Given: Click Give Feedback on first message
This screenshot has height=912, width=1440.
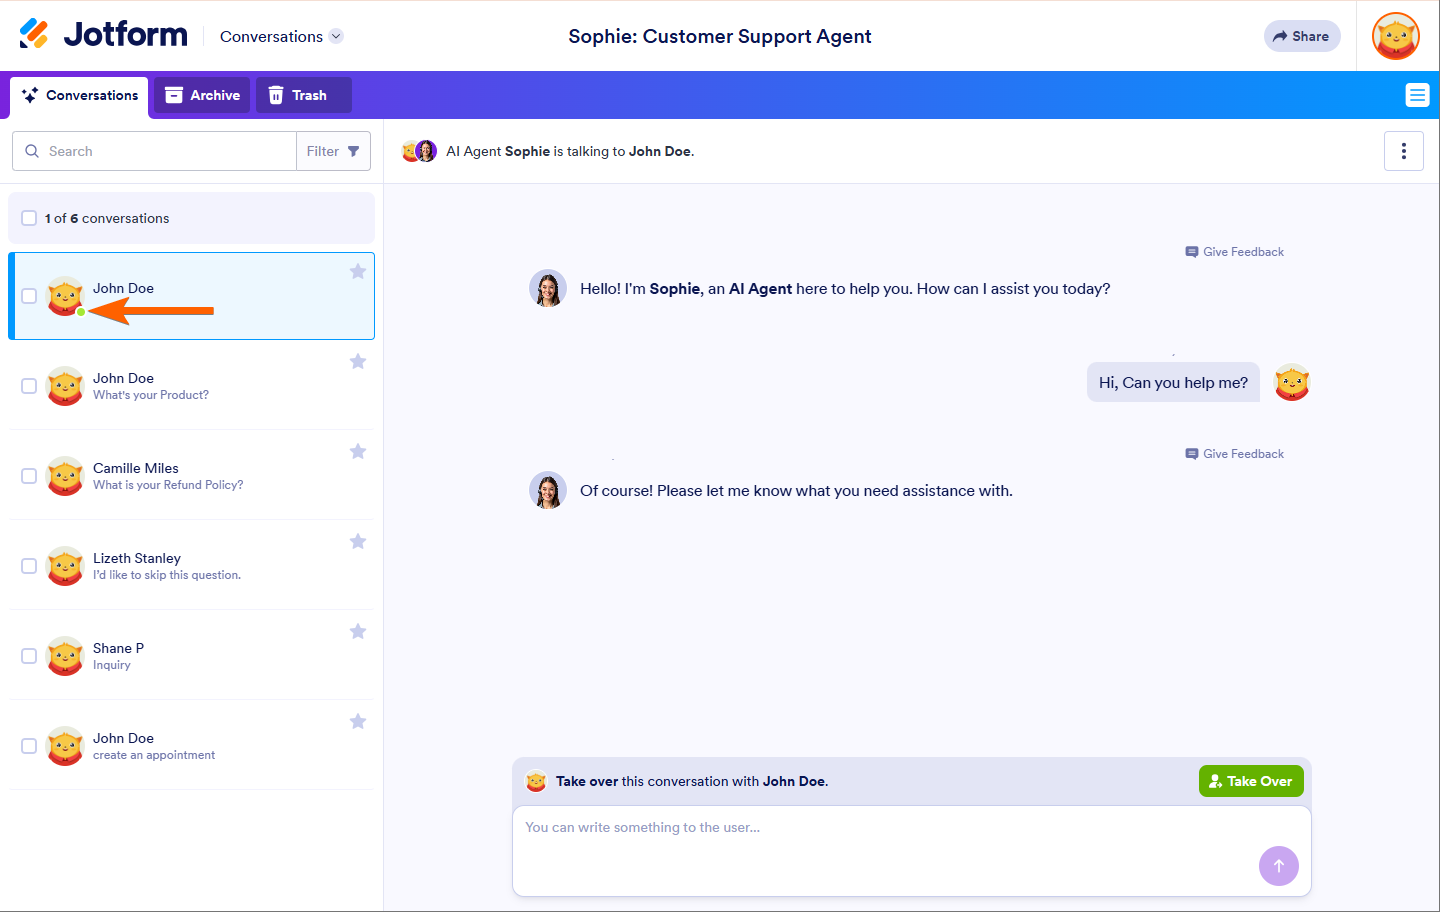Looking at the screenshot, I should (1235, 252).
